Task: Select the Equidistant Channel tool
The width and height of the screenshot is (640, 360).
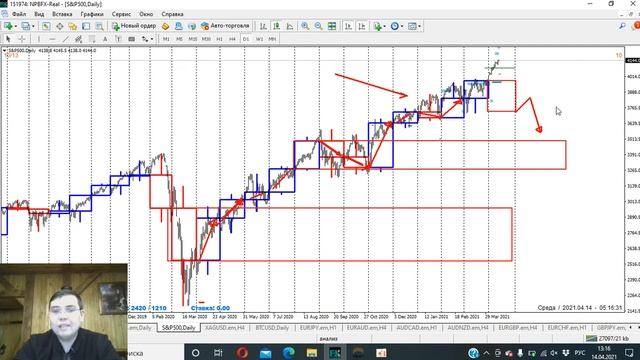Action: [79, 39]
